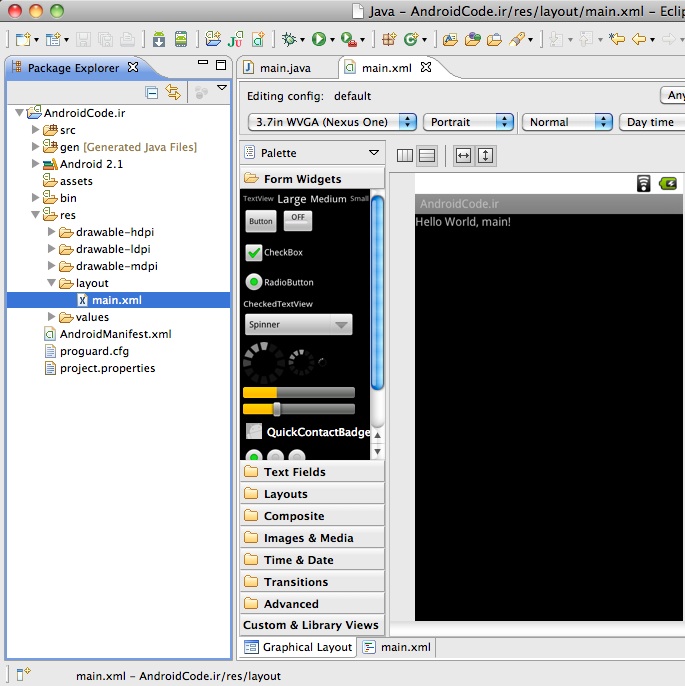Open the Text Fields palette category
Screen dimensions: 685x686
(294, 472)
